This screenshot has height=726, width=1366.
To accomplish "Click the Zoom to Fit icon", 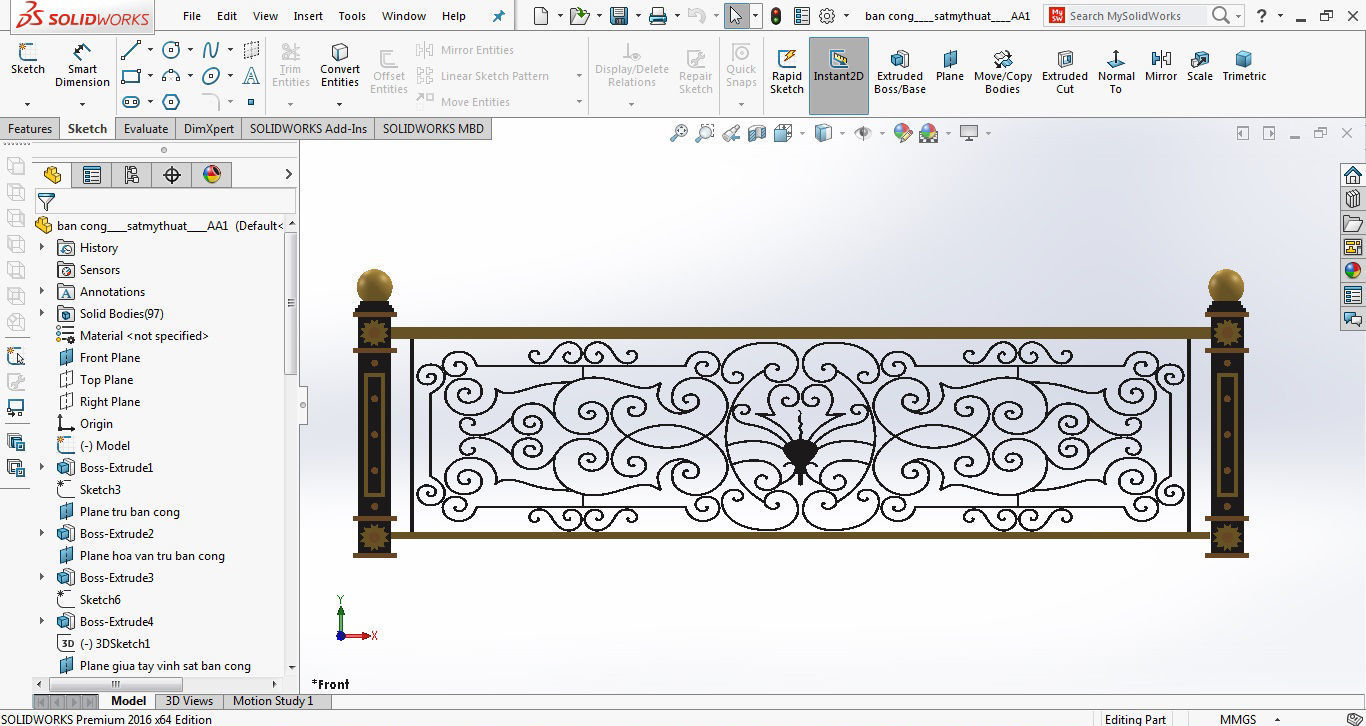I will [x=679, y=133].
